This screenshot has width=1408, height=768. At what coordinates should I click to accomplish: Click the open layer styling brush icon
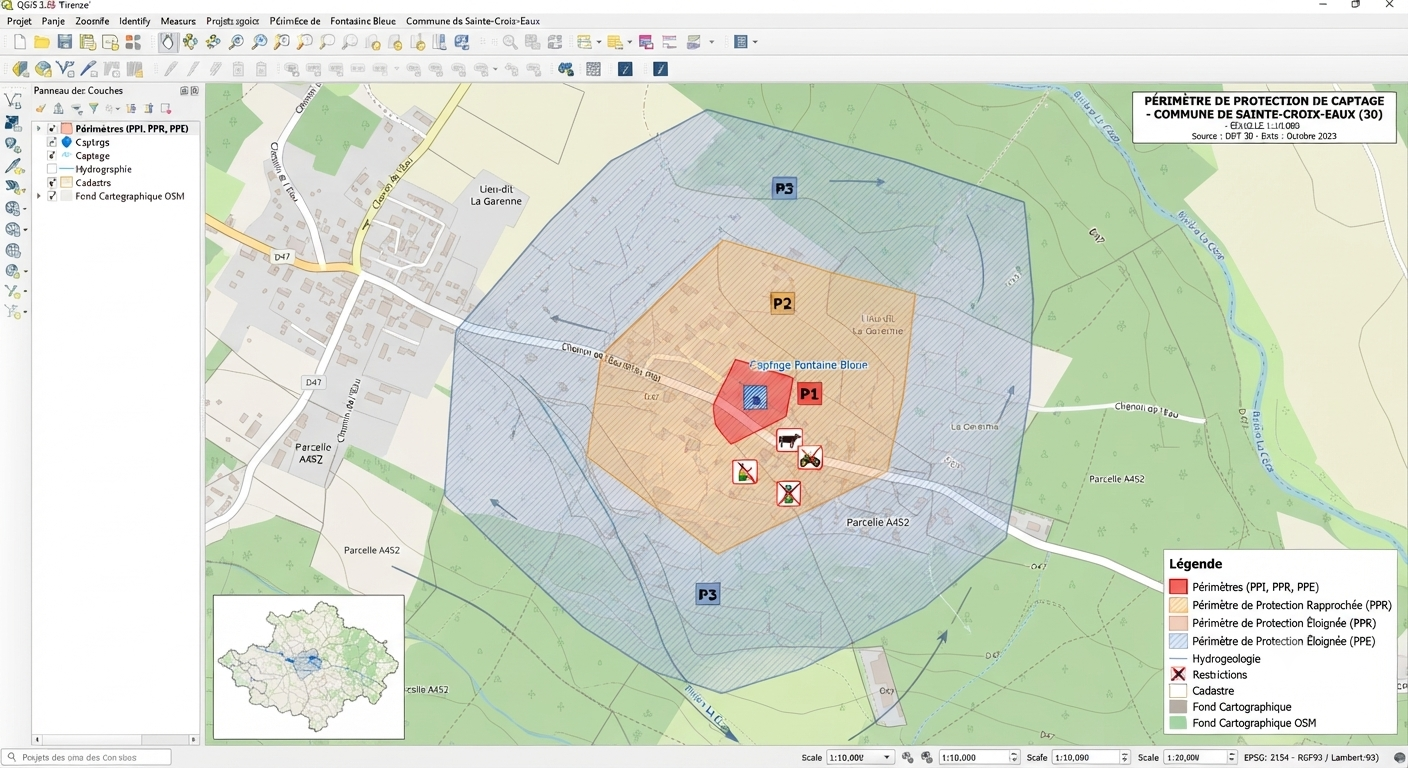click(x=40, y=108)
